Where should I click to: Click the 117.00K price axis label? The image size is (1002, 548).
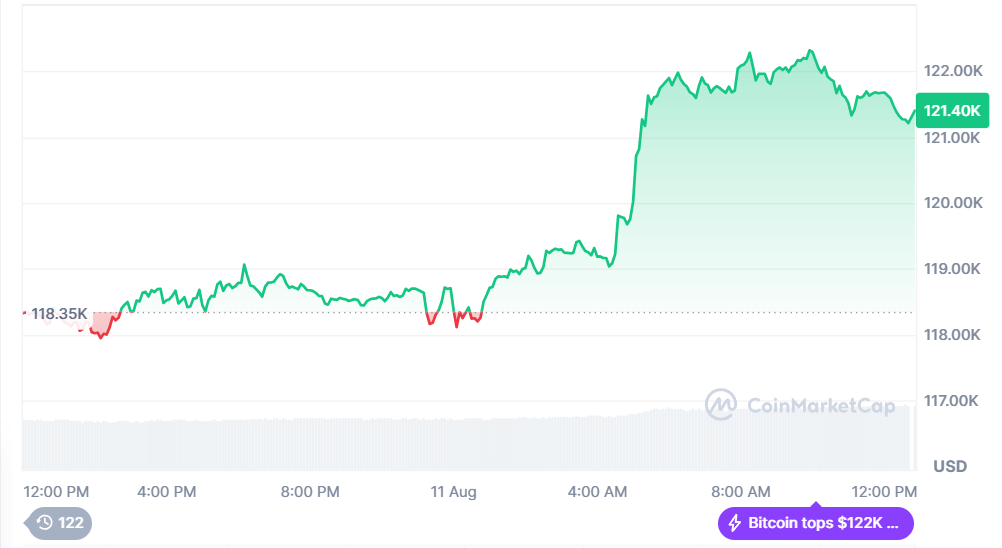[953, 401]
